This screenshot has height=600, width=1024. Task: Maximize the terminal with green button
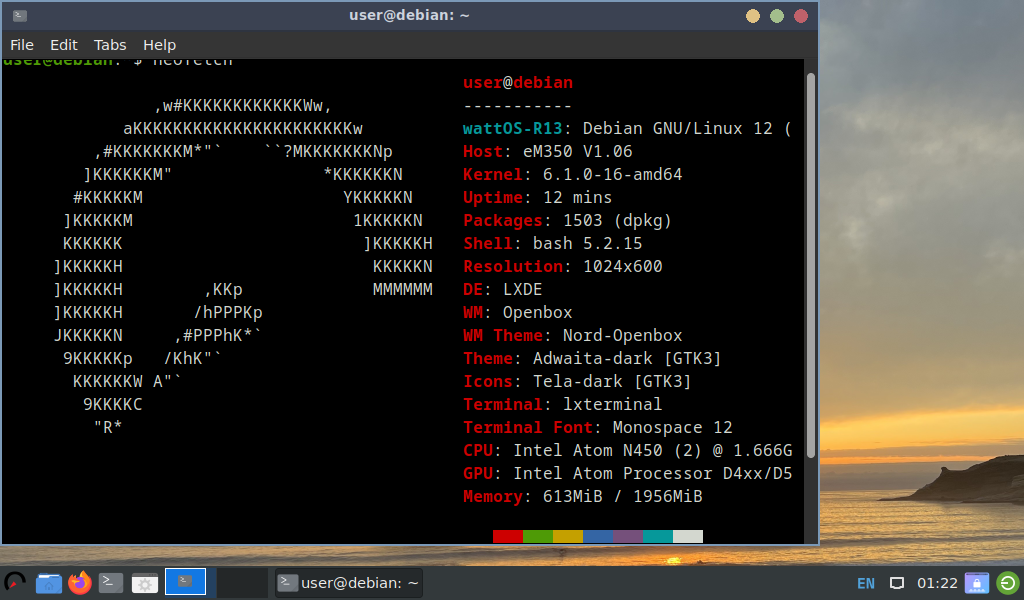click(x=776, y=16)
